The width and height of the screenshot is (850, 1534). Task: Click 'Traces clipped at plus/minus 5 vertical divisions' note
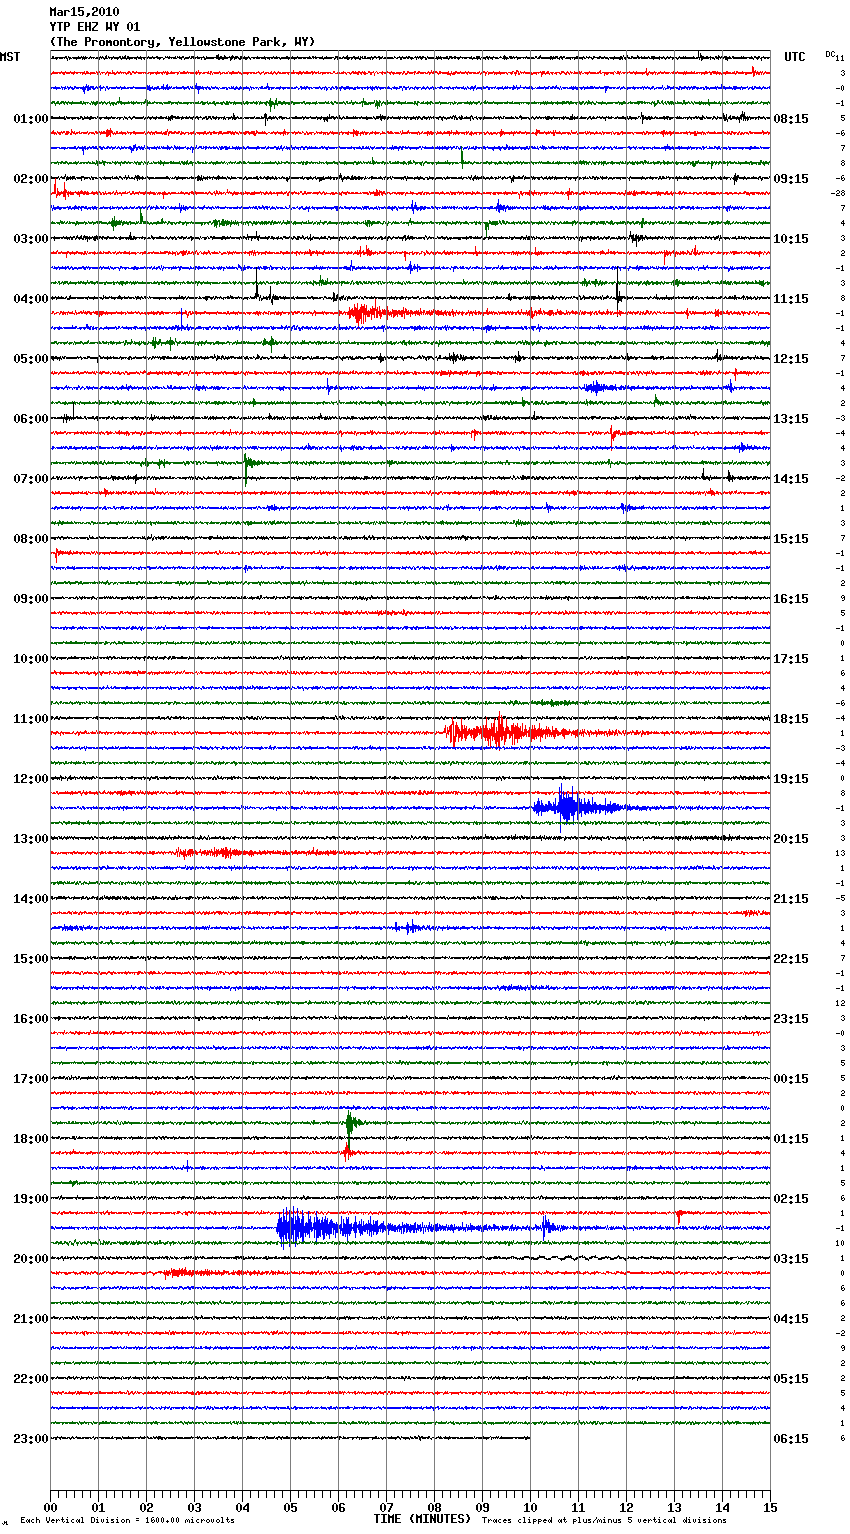pyautogui.click(x=604, y=1520)
